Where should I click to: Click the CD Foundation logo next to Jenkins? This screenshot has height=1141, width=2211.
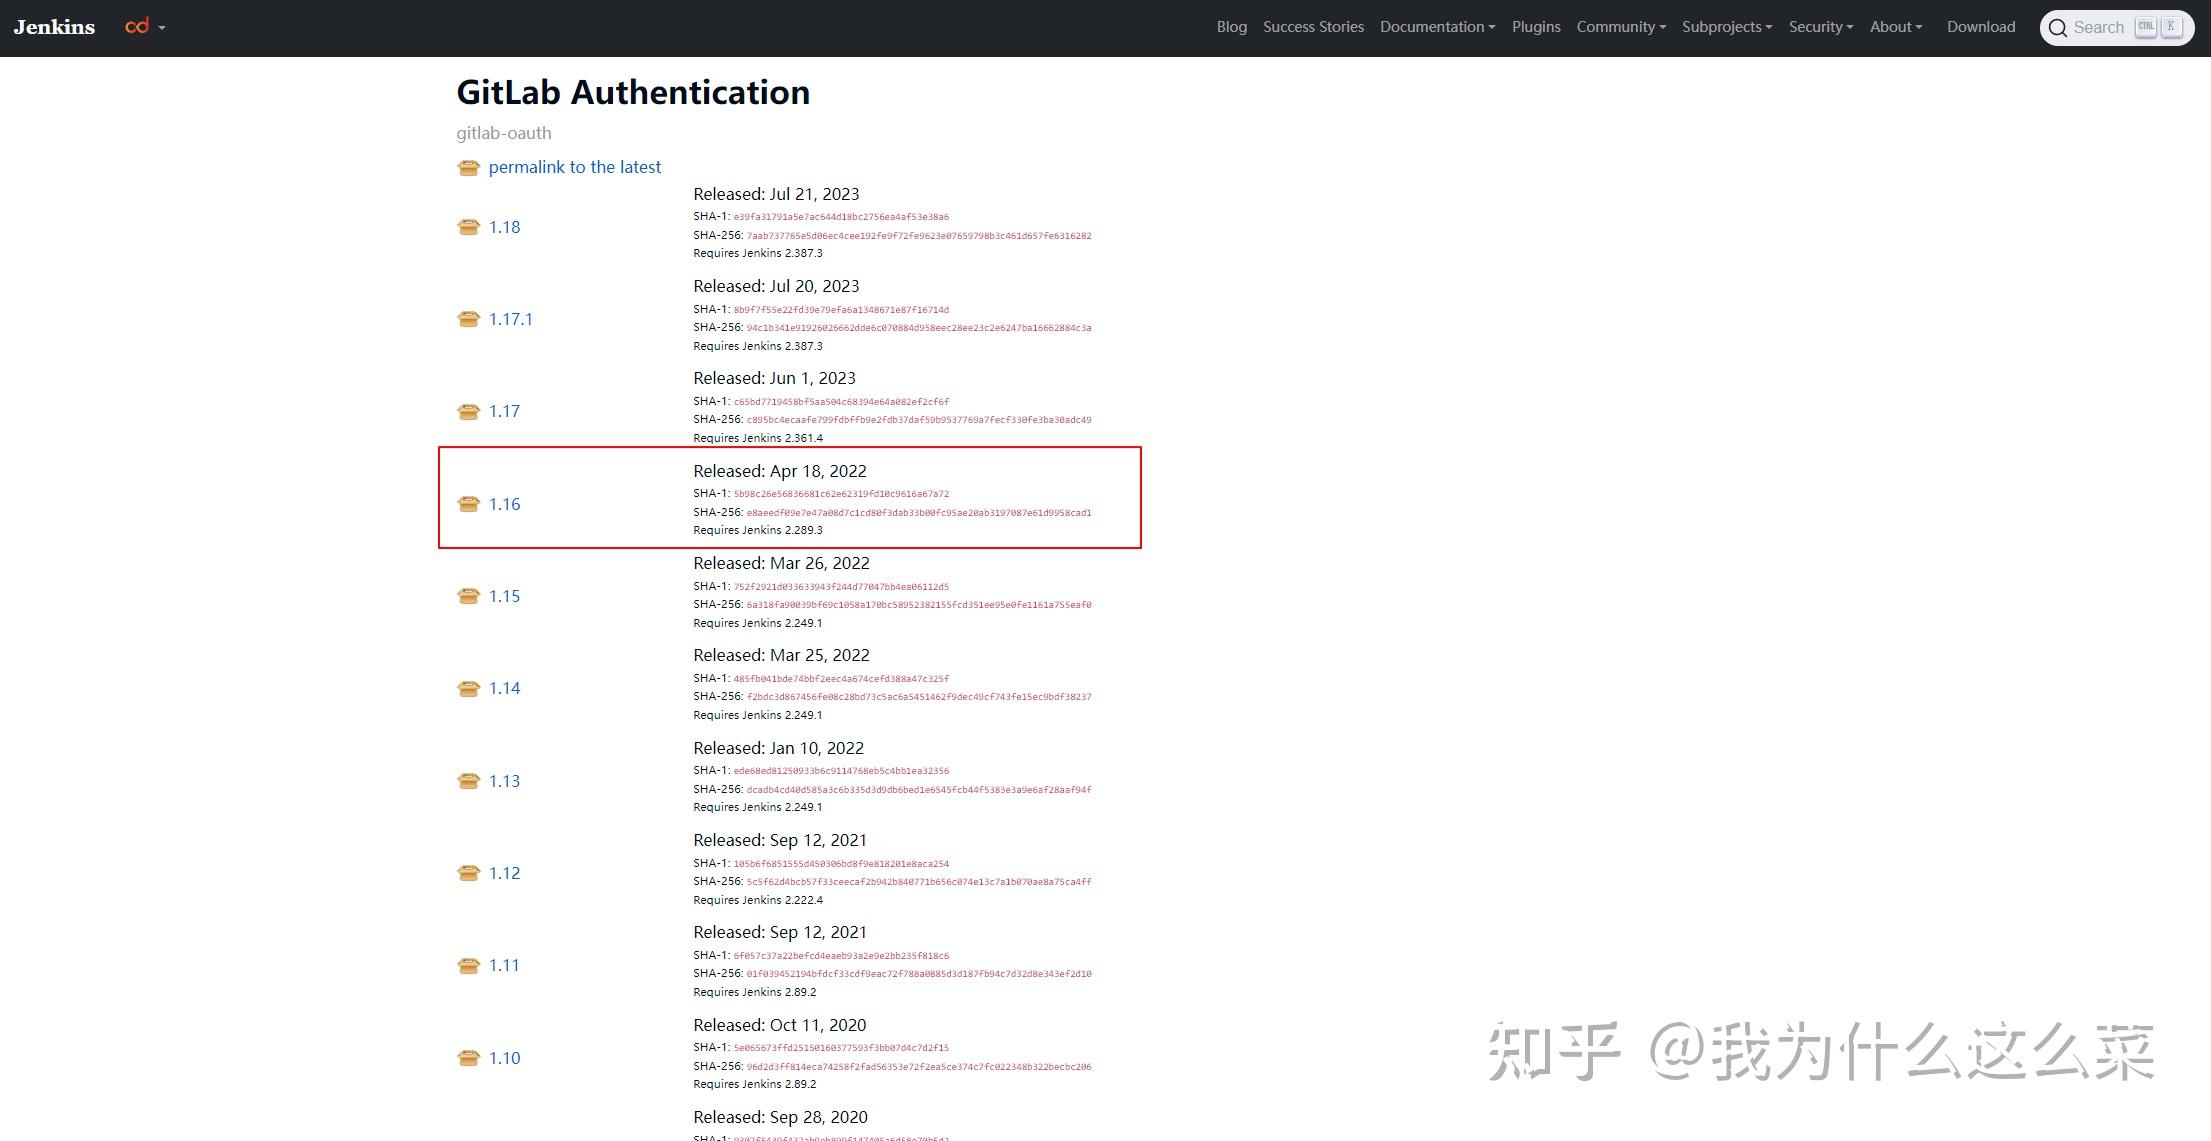(x=137, y=27)
